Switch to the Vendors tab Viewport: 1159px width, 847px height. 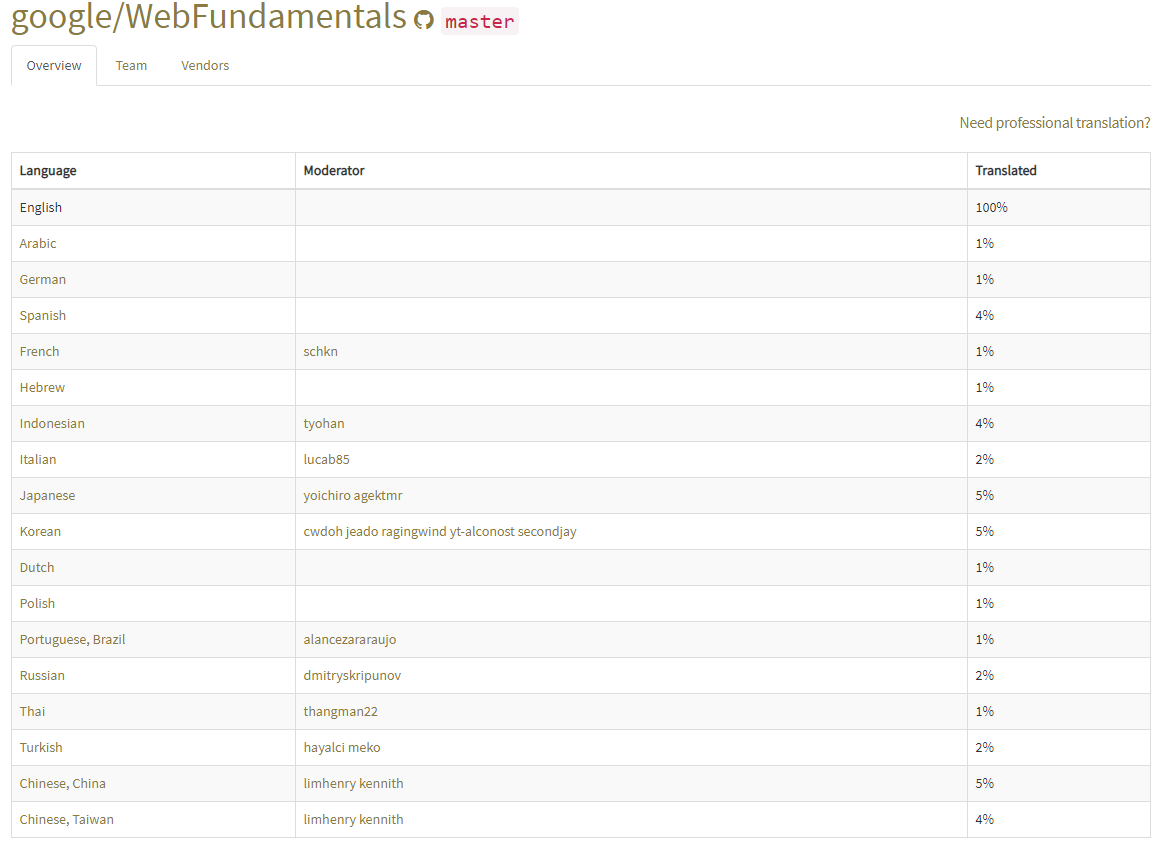[205, 66]
